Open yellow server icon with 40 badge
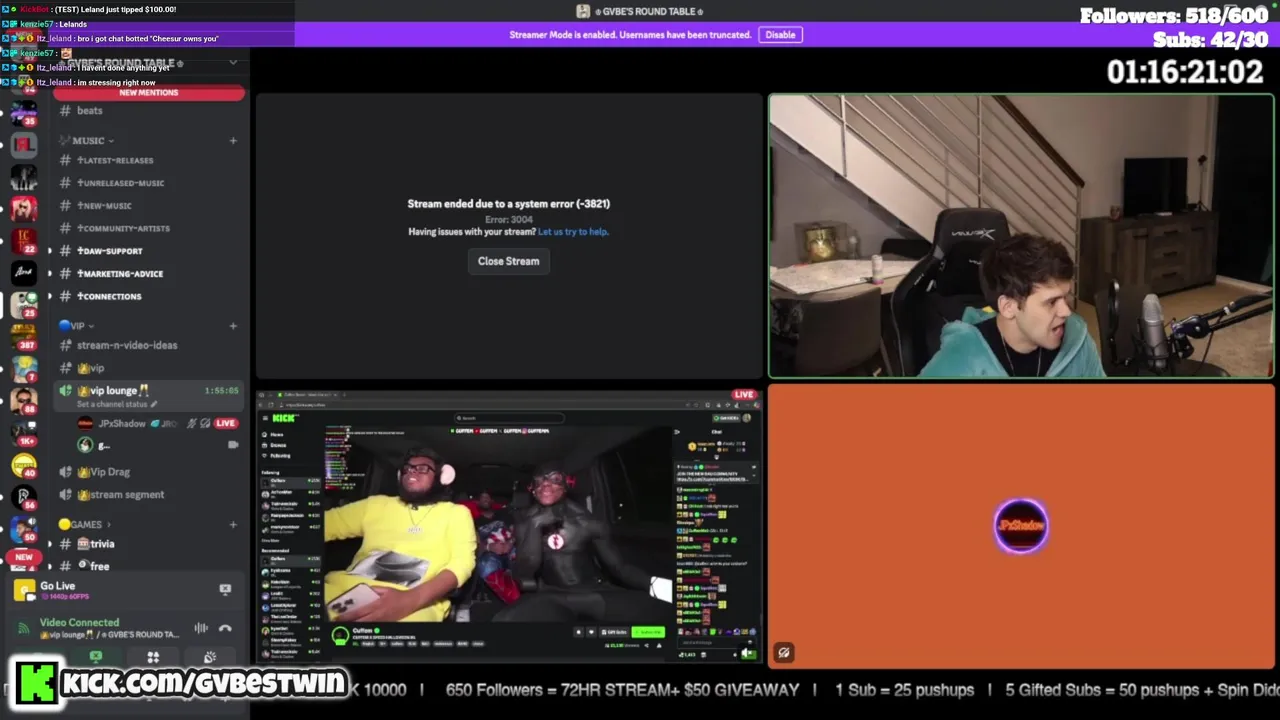Screen dimensions: 1280x720 pos(24,465)
